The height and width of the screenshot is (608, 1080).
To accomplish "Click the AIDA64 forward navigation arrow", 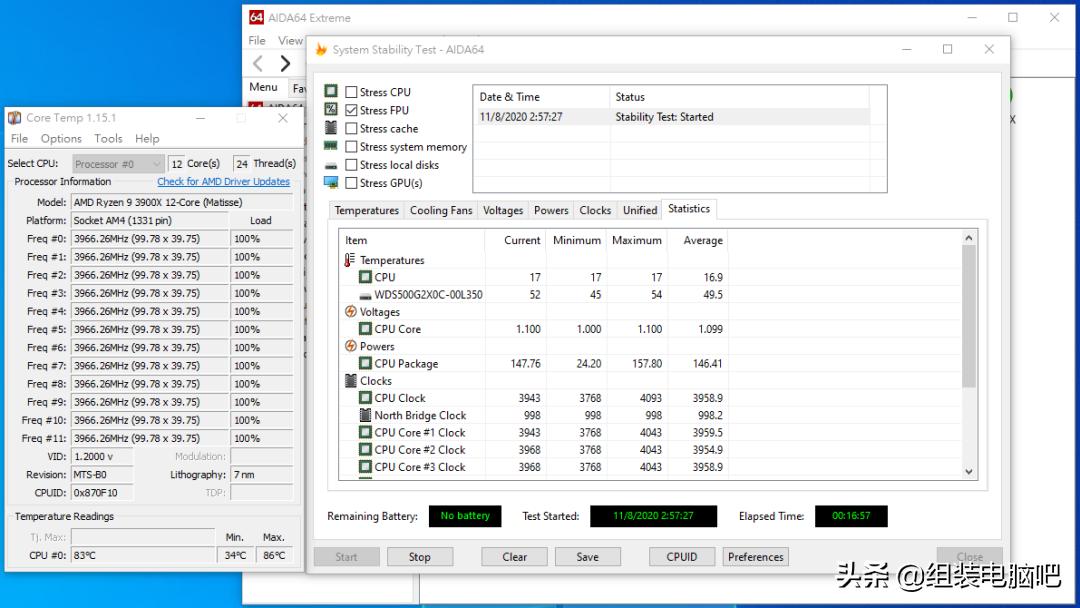I will point(285,63).
